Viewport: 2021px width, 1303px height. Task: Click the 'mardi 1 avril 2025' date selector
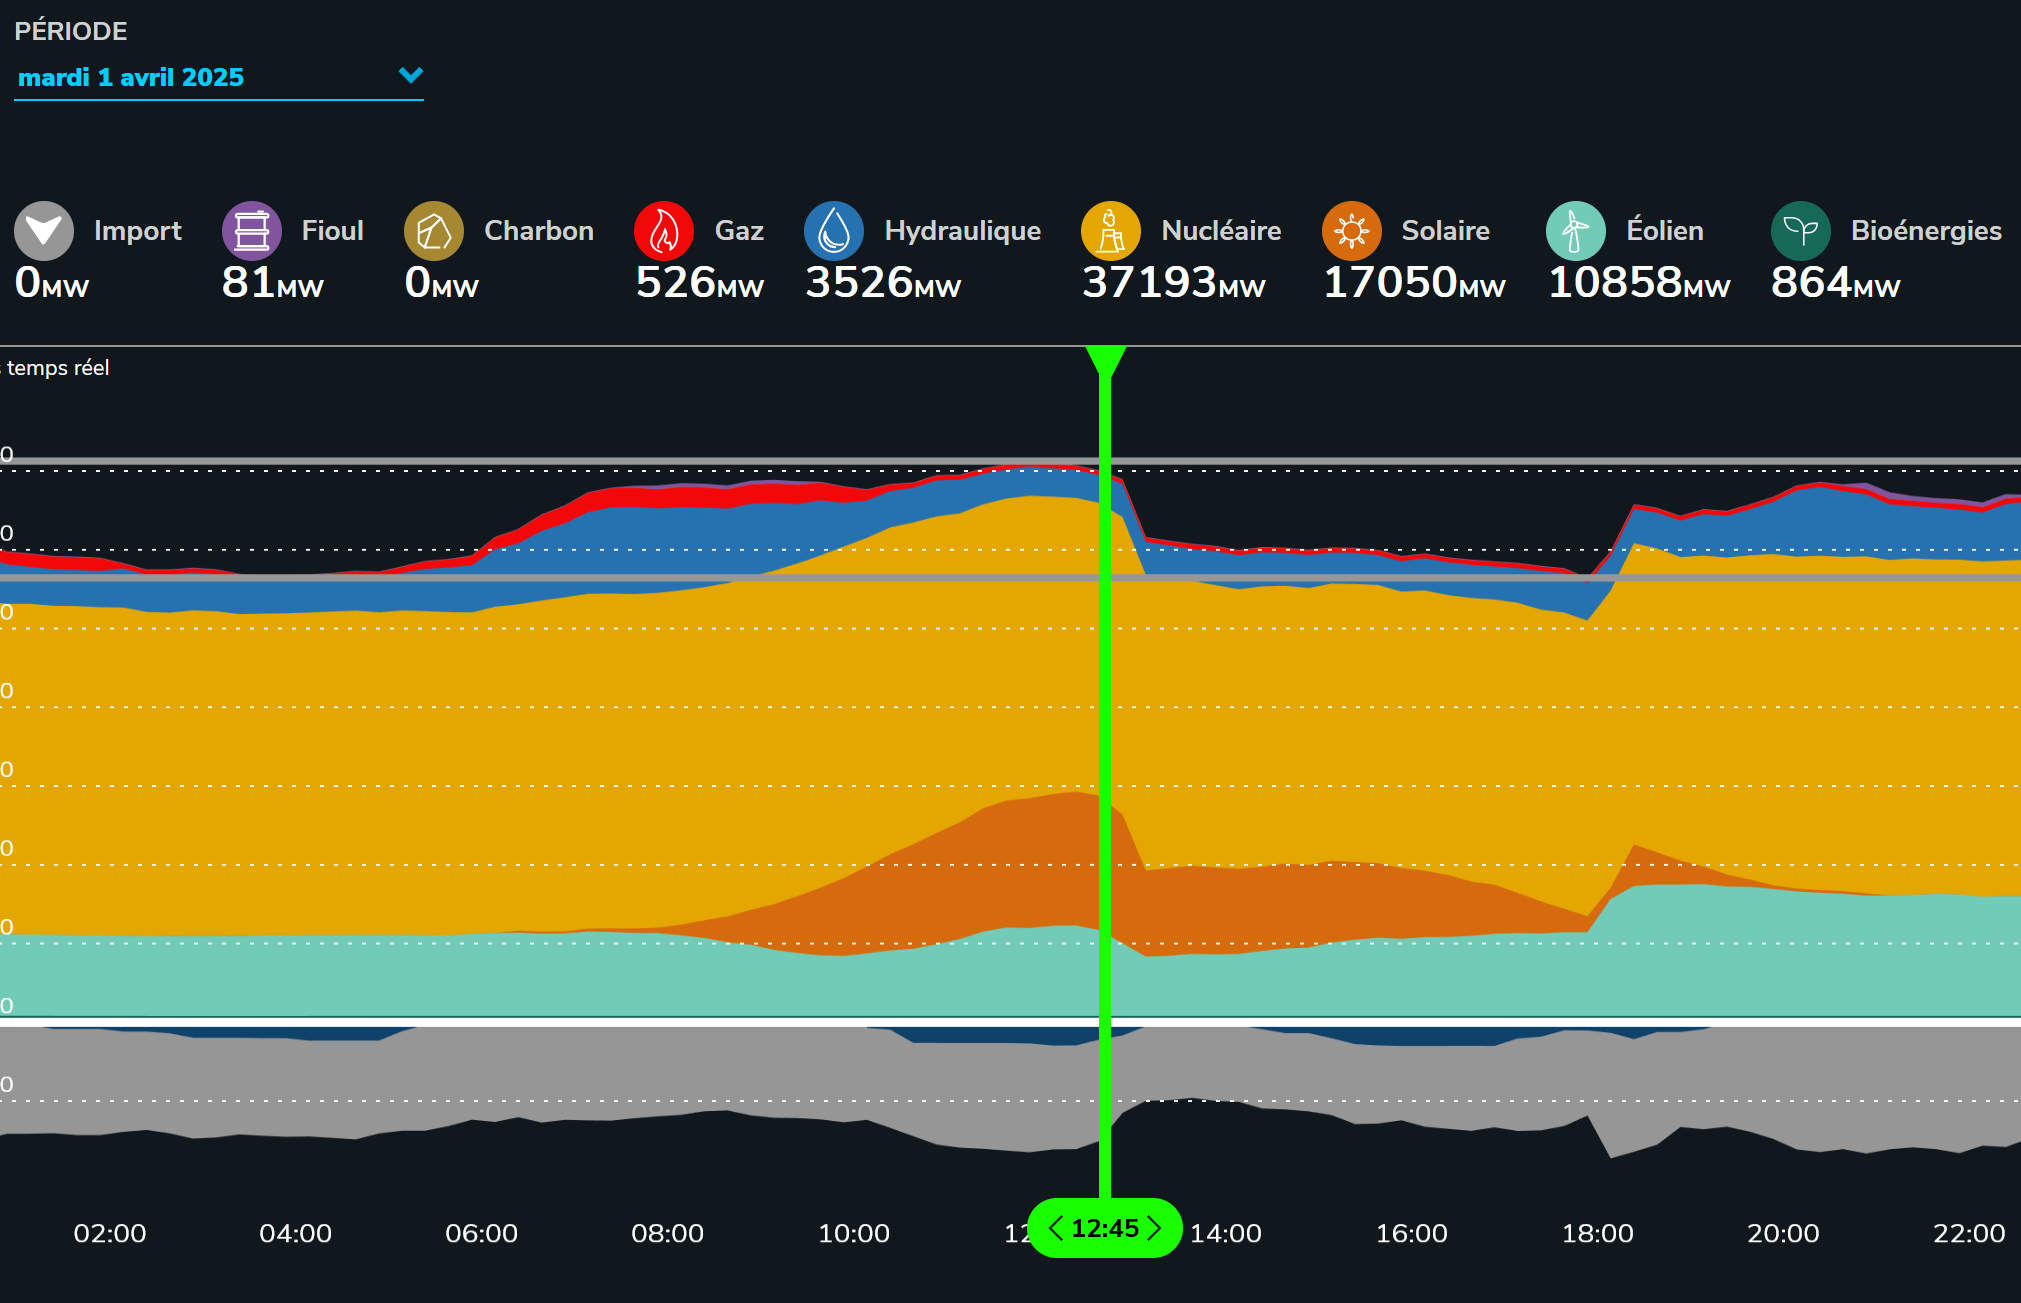pos(131,77)
